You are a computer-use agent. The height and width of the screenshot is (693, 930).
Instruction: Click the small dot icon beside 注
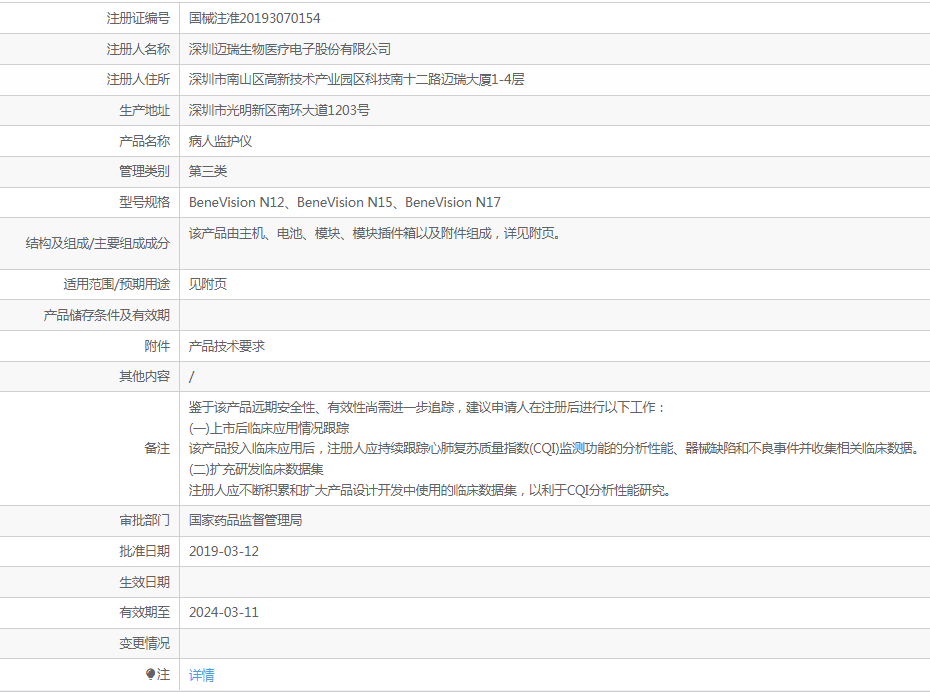(x=150, y=674)
